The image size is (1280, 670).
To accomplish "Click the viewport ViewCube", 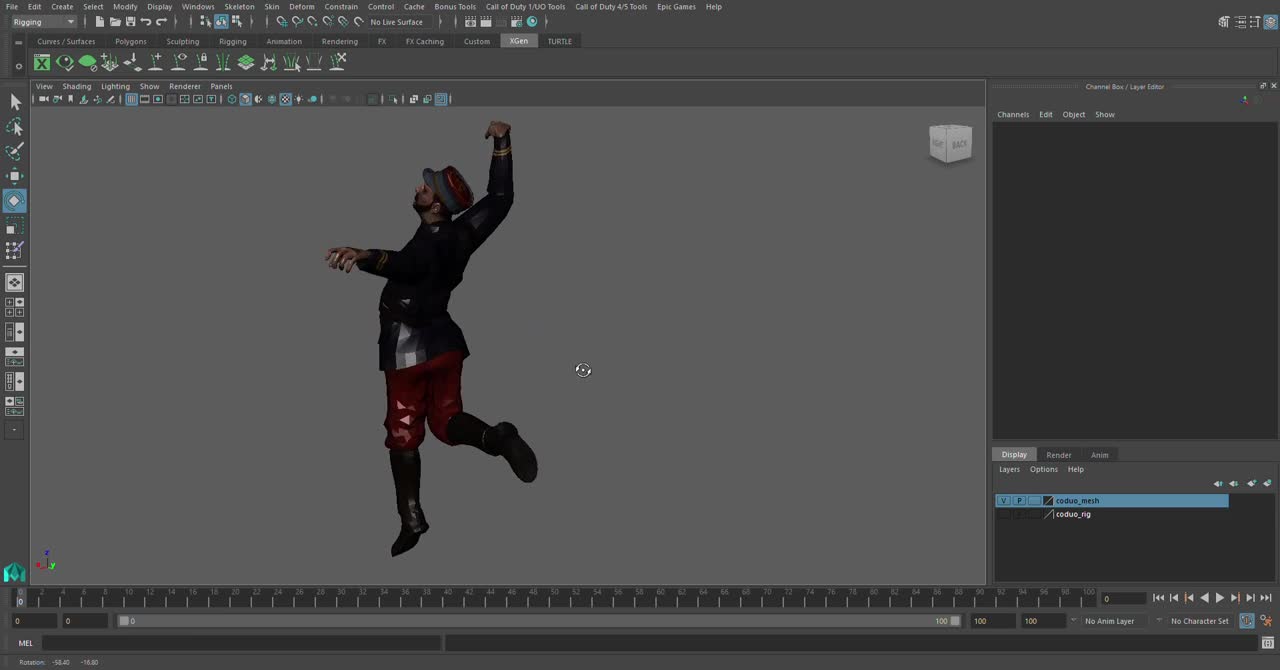I will point(950,144).
